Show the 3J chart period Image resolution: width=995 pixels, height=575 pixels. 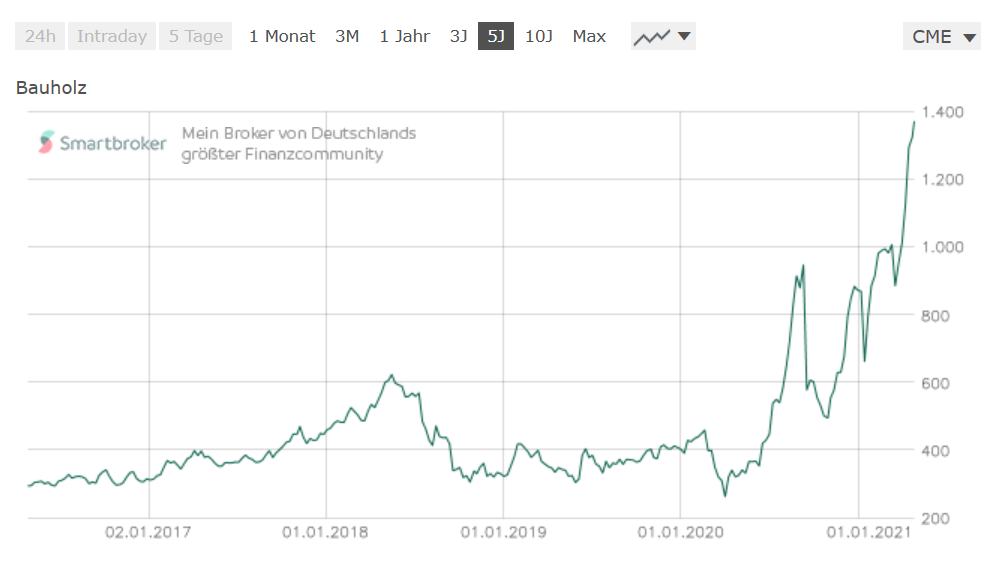click(x=459, y=37)
